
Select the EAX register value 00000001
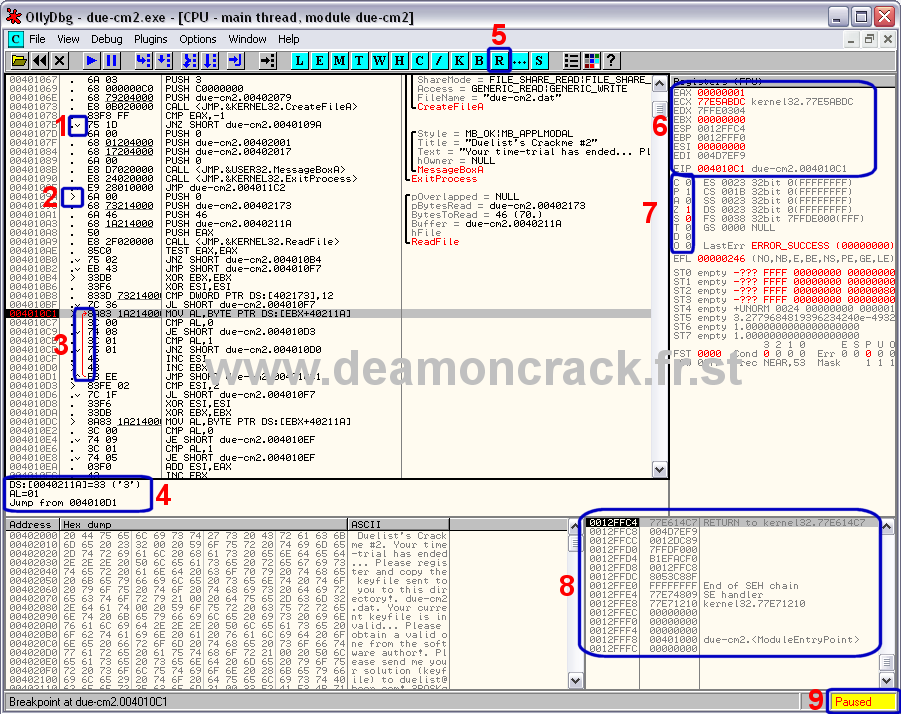tap(721, 93)
